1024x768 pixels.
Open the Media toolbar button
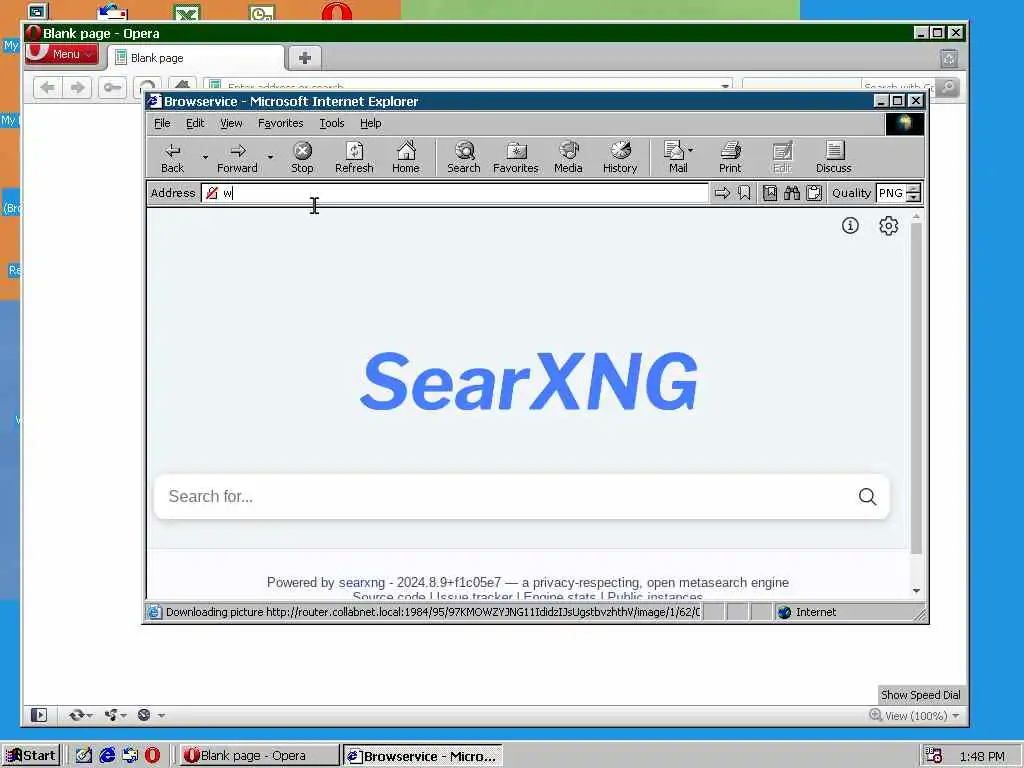point(568,157)
